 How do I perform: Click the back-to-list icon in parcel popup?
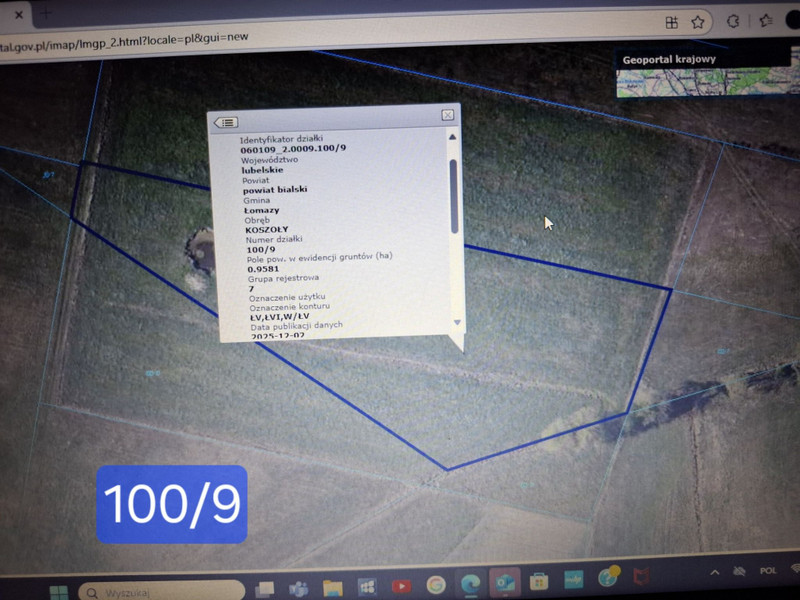(226, 122)
